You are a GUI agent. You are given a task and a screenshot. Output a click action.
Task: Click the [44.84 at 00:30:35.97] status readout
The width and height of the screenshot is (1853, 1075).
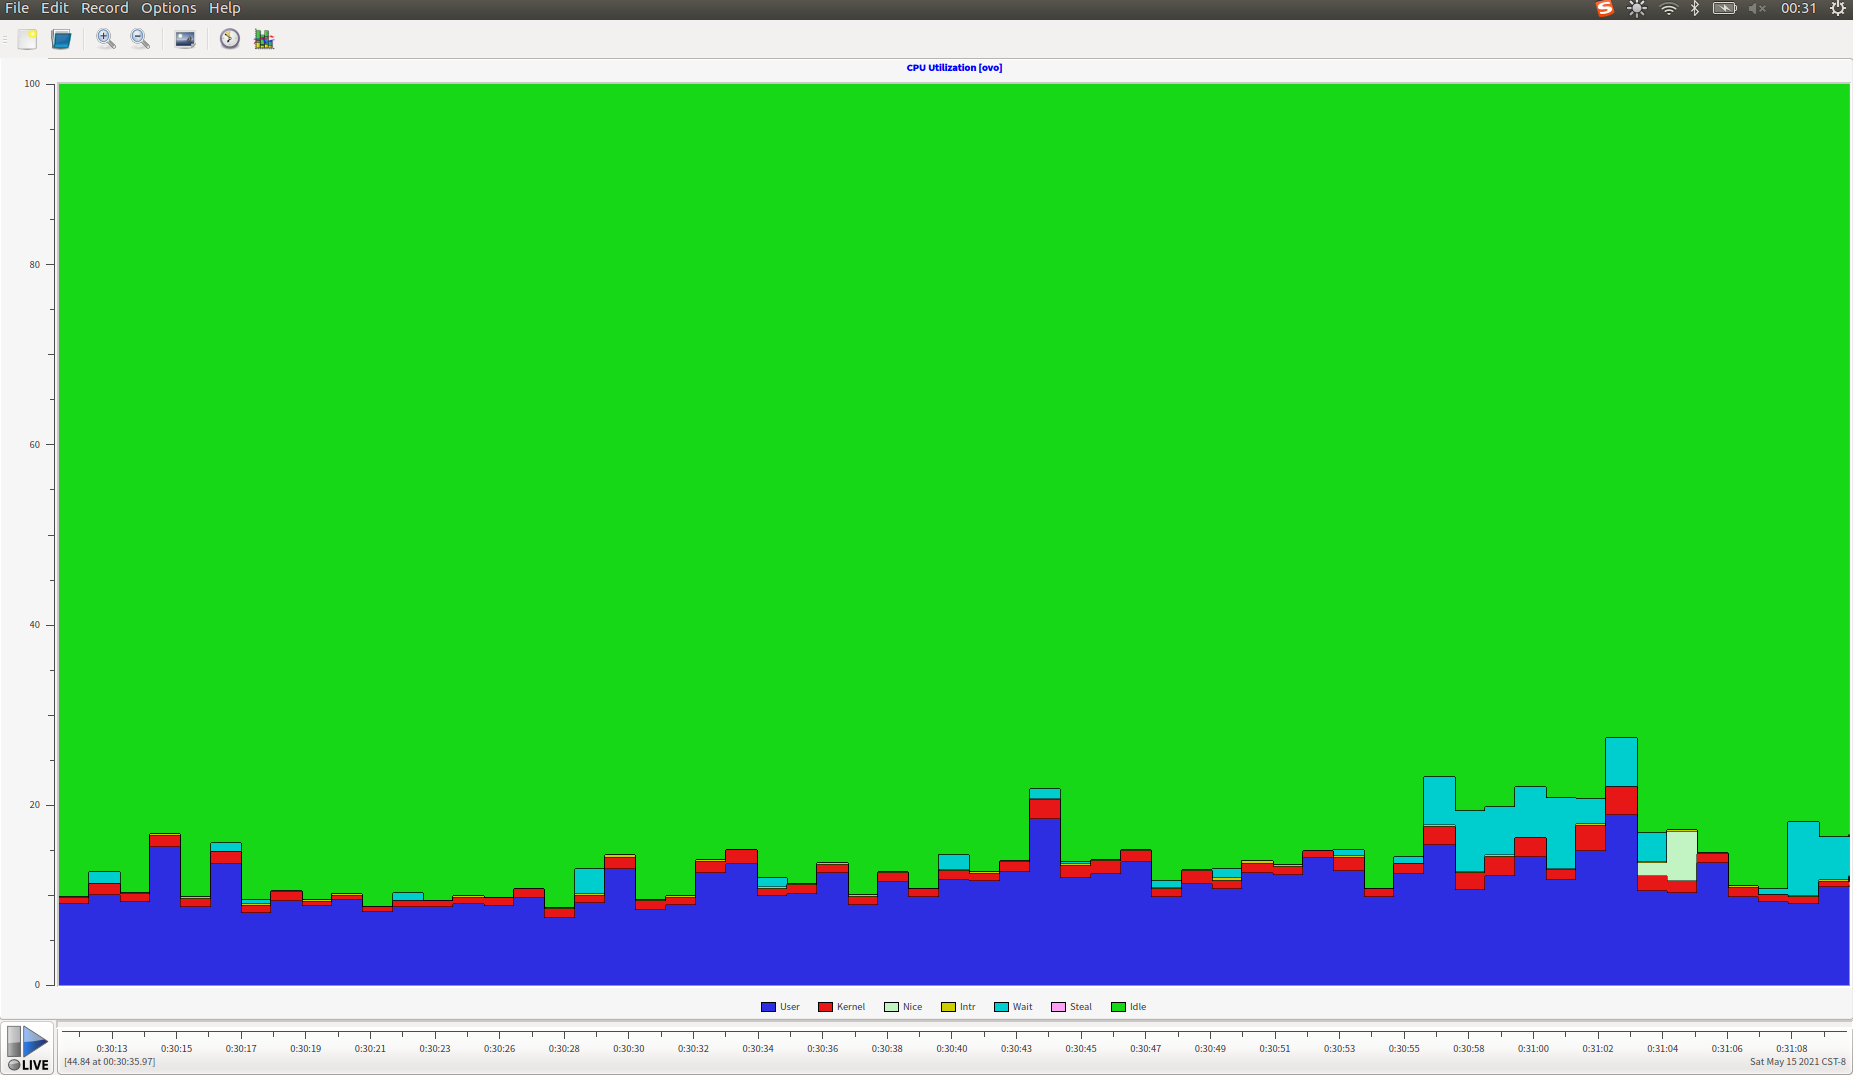coord(110,1062)
